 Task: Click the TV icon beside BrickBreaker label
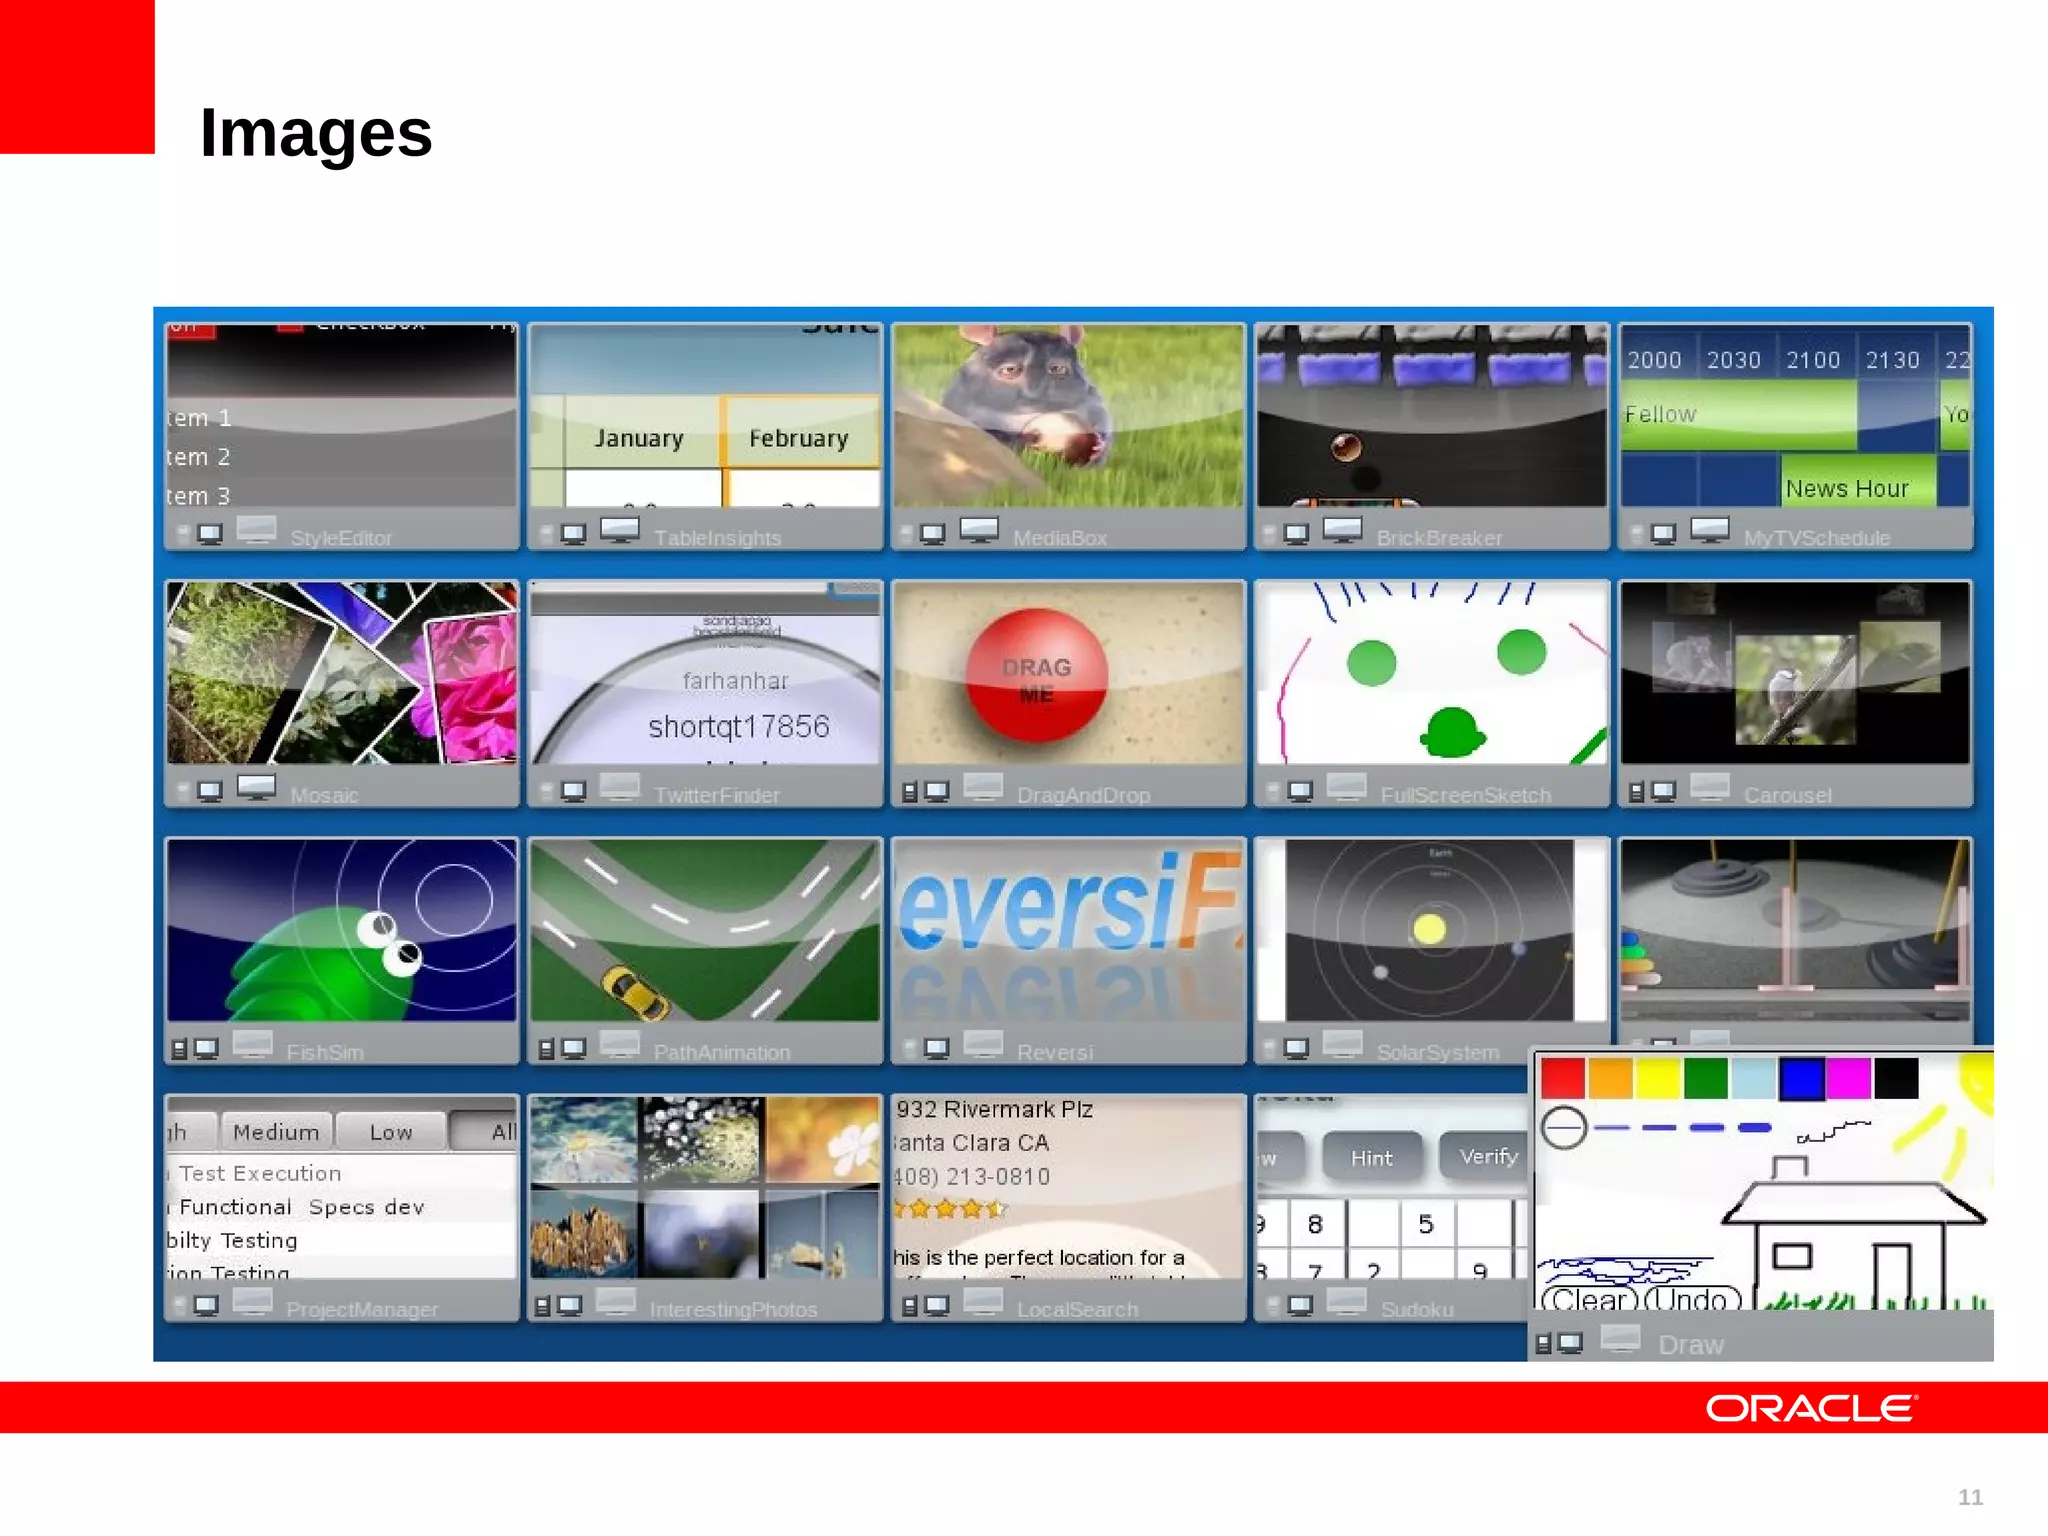coord(1342,530)
